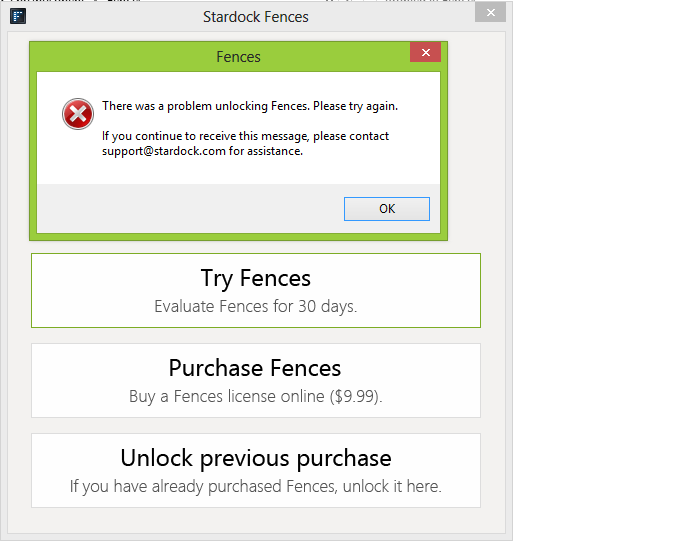Image resolution: width=681 pixels, height=541 pixels.
Task: Click 'Evaluate Fences for 30 days' subtitle
Action: tap(255, 307)
